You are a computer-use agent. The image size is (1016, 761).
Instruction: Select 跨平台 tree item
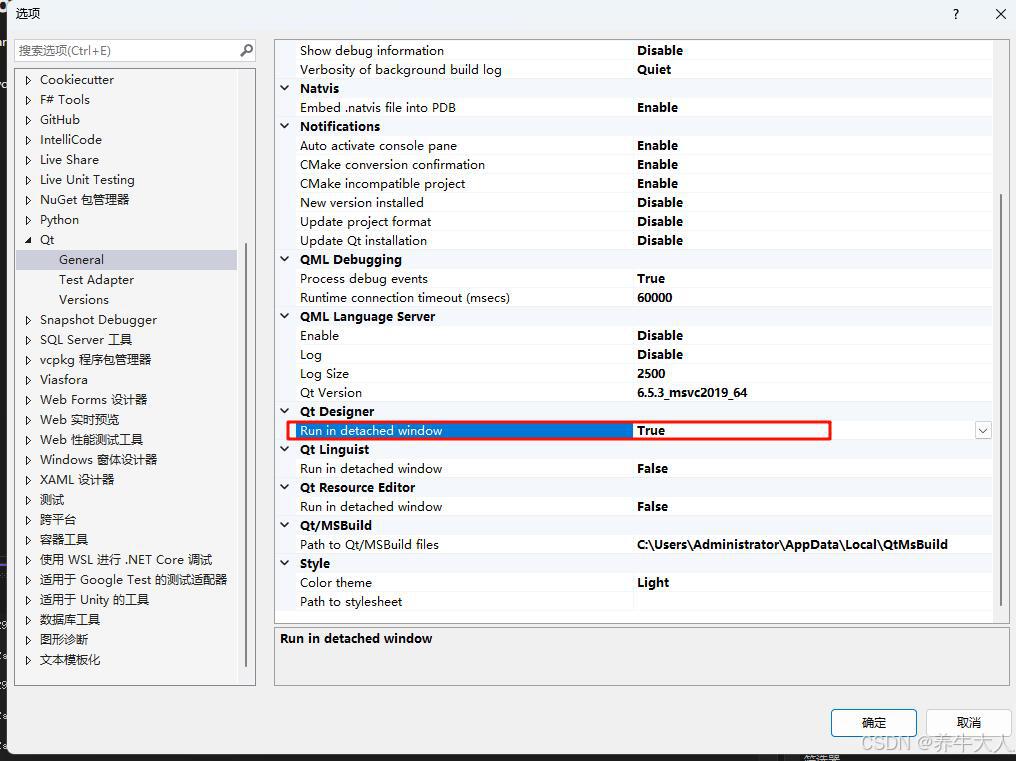tap(58, 521)
